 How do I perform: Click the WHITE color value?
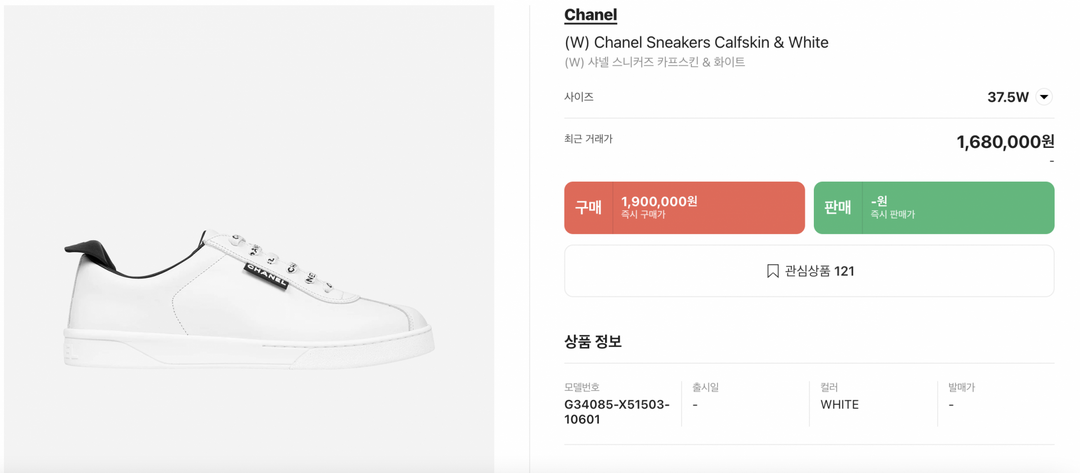839,405
